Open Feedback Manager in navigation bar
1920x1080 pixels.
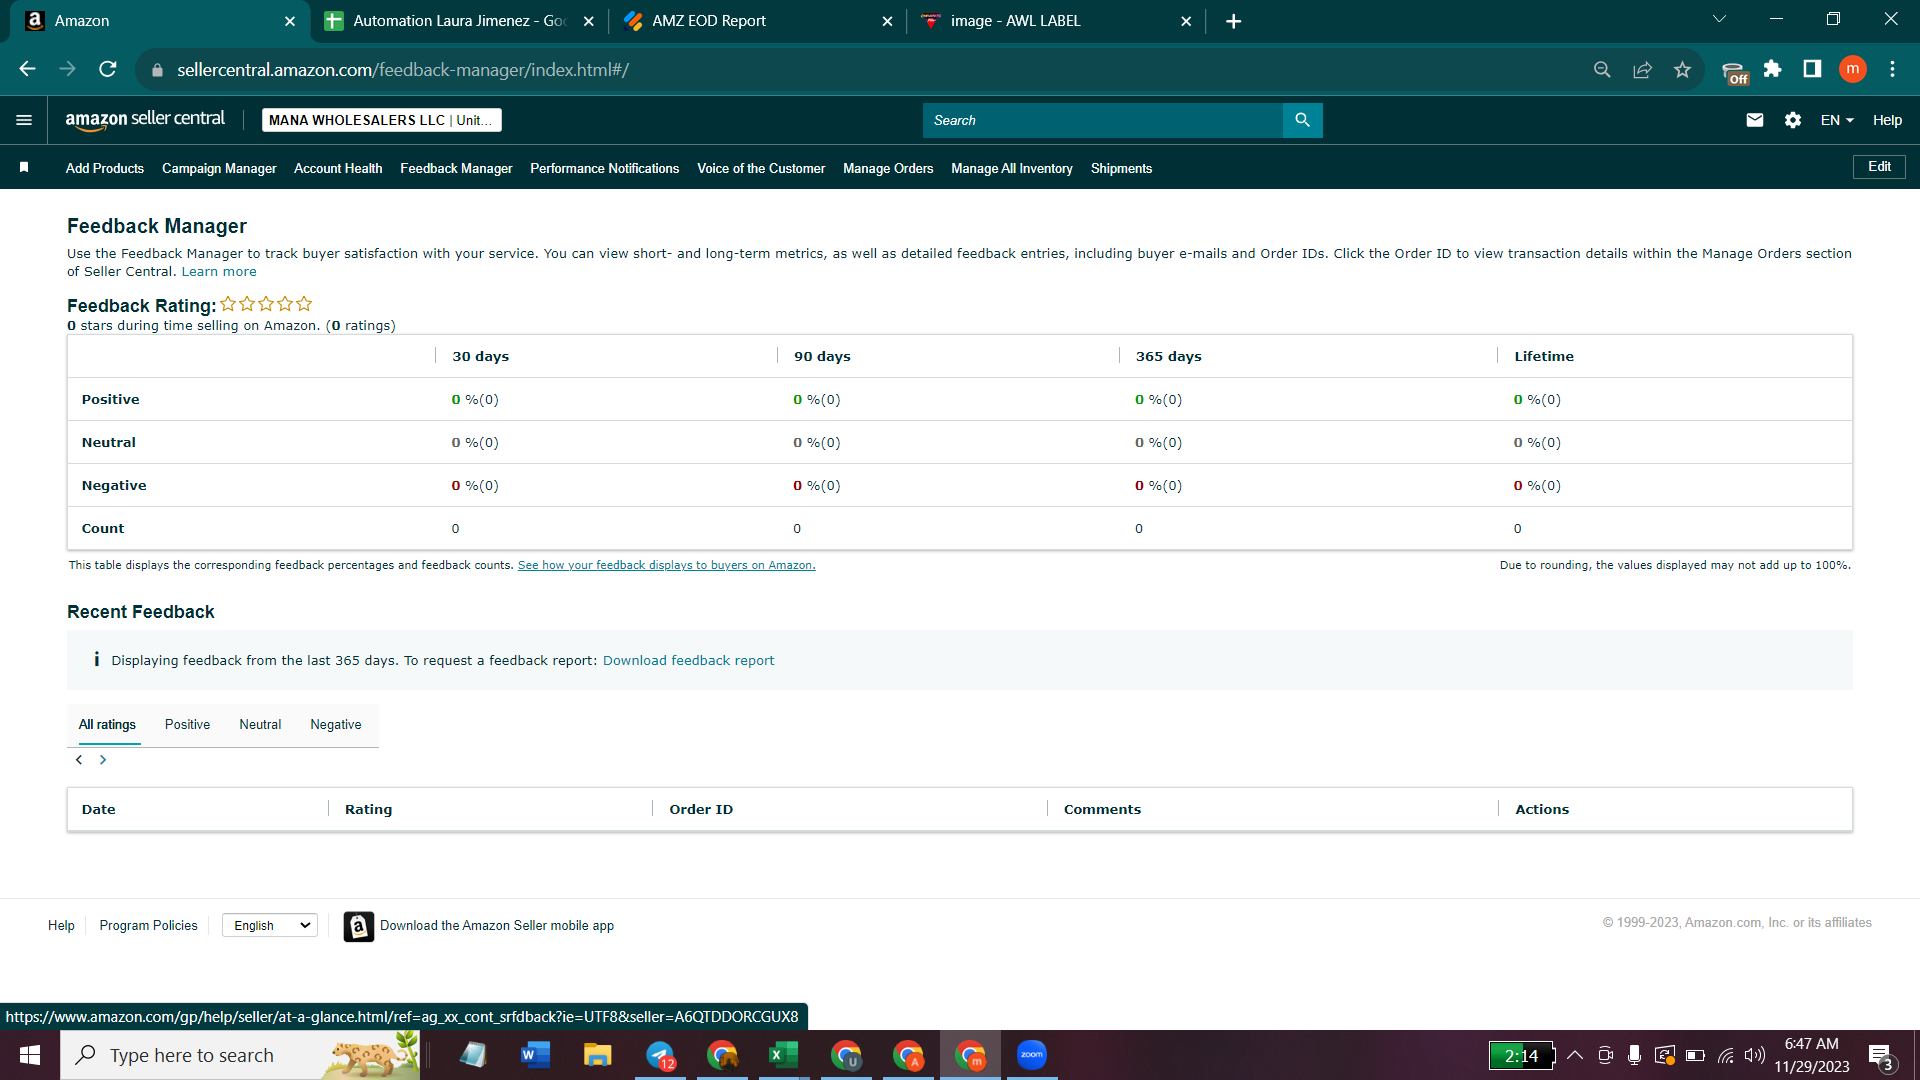(456, 168)
